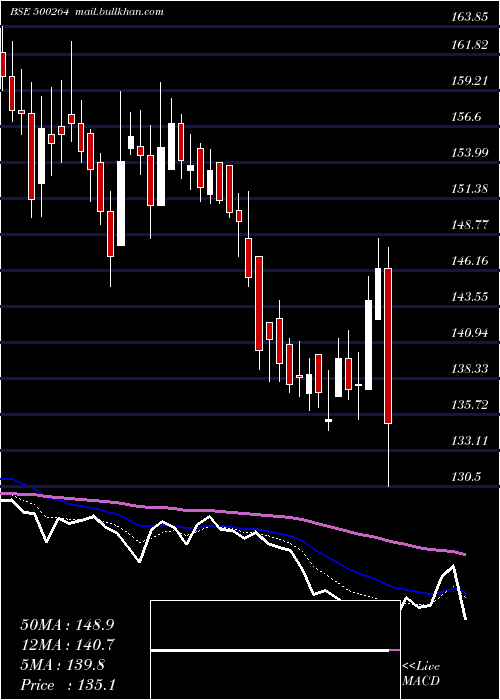Select the 146.16 price level label

coord(468,261)
